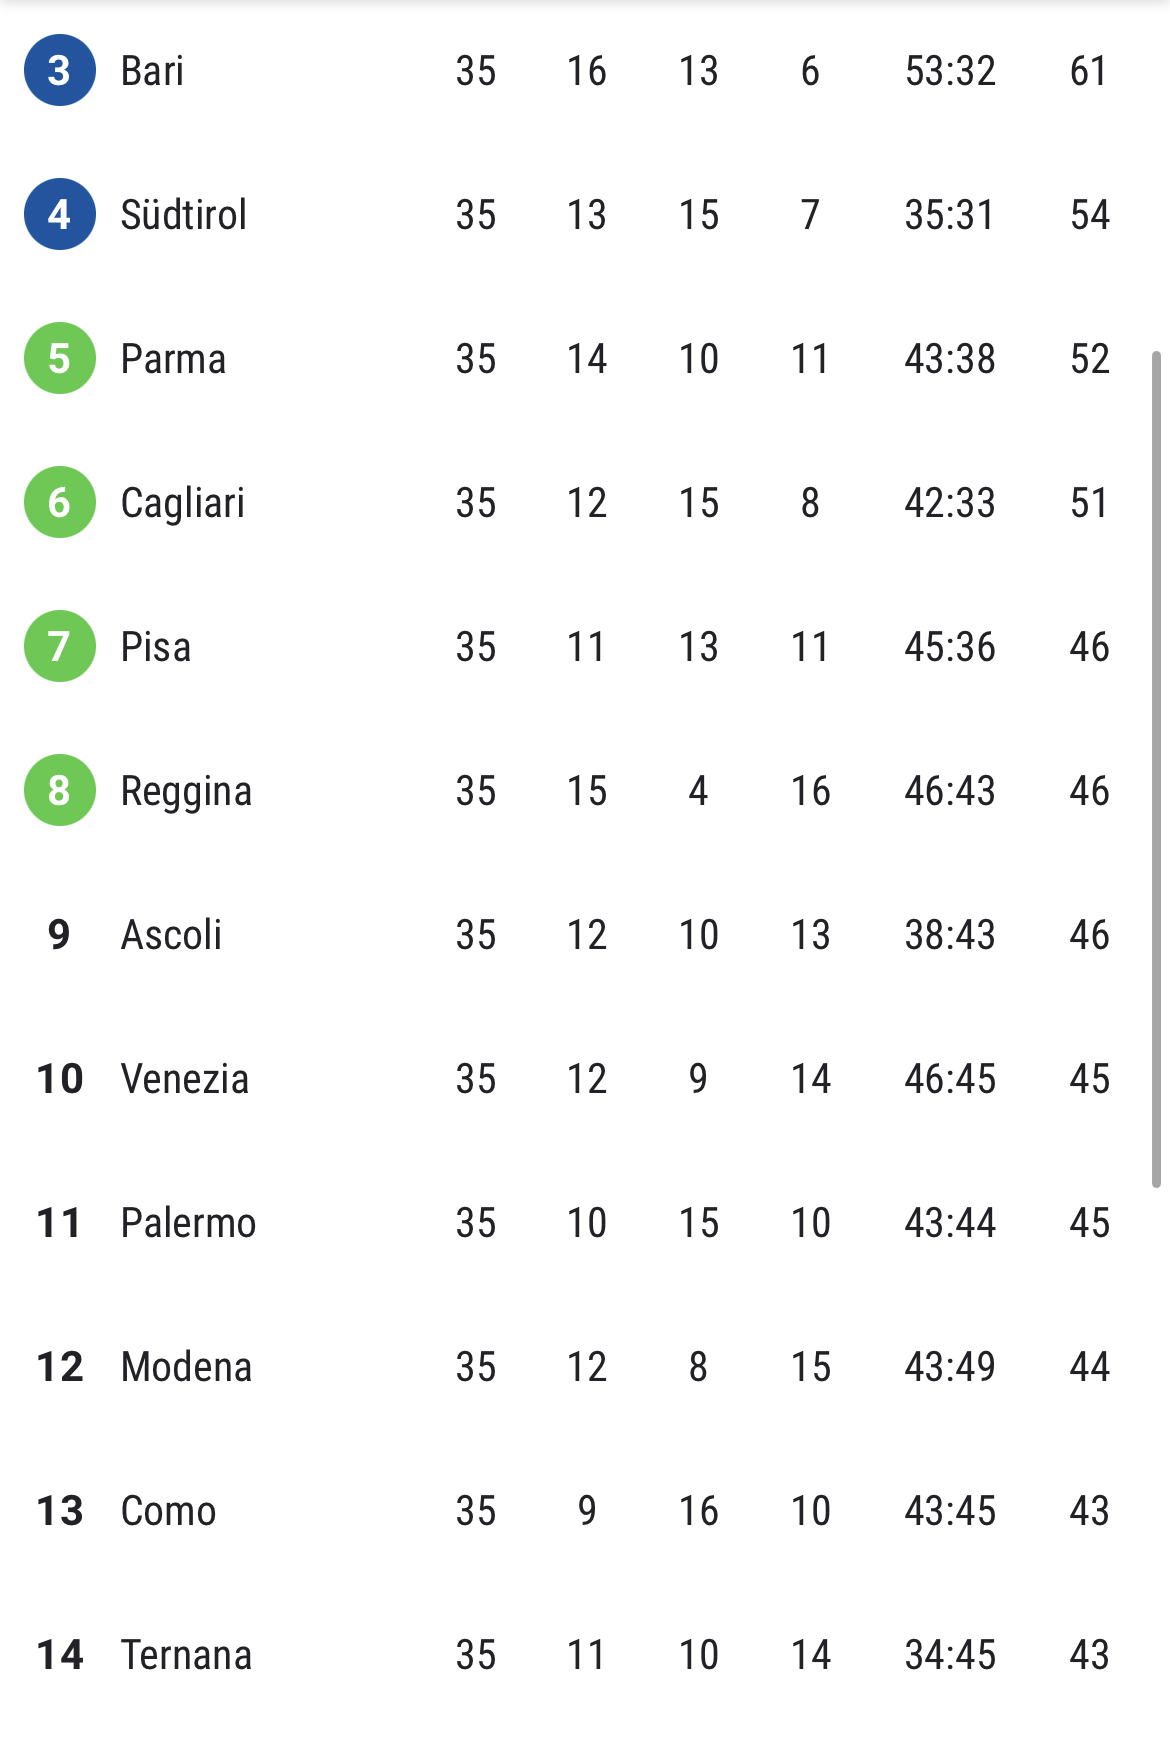Tap the green position 6 badge

[x=60, y=502]
